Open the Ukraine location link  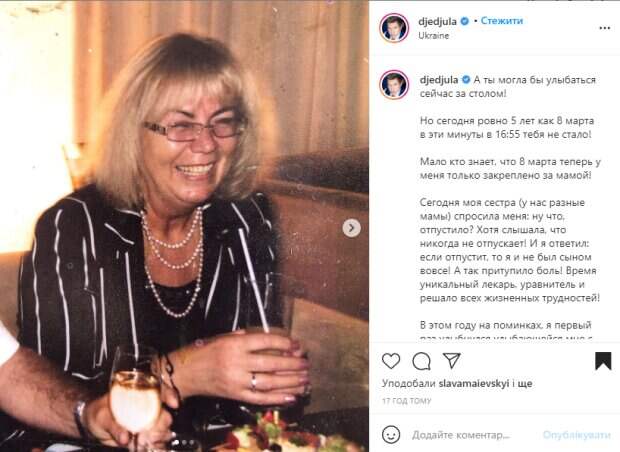coord(434,36)
